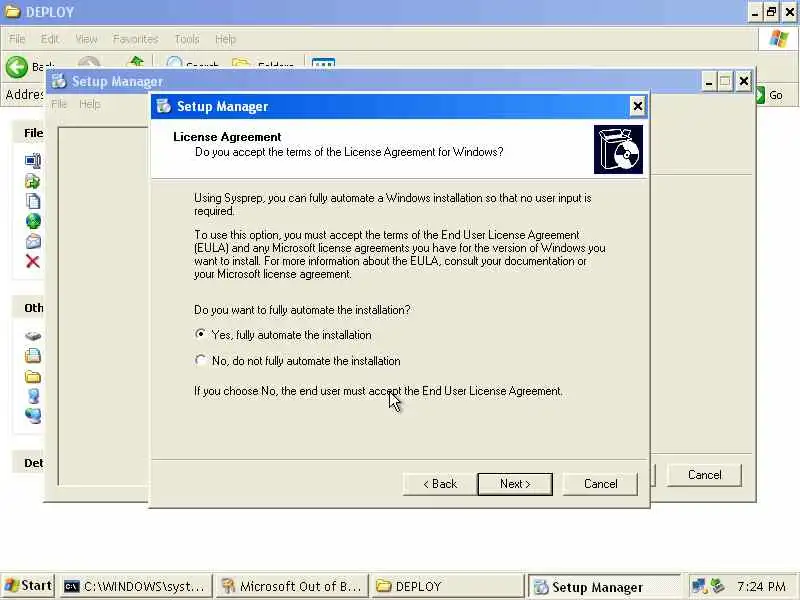Open File menu in background Setup Manager window
The width and height of the screenshot is (800, 600).
tap(59, 104)
